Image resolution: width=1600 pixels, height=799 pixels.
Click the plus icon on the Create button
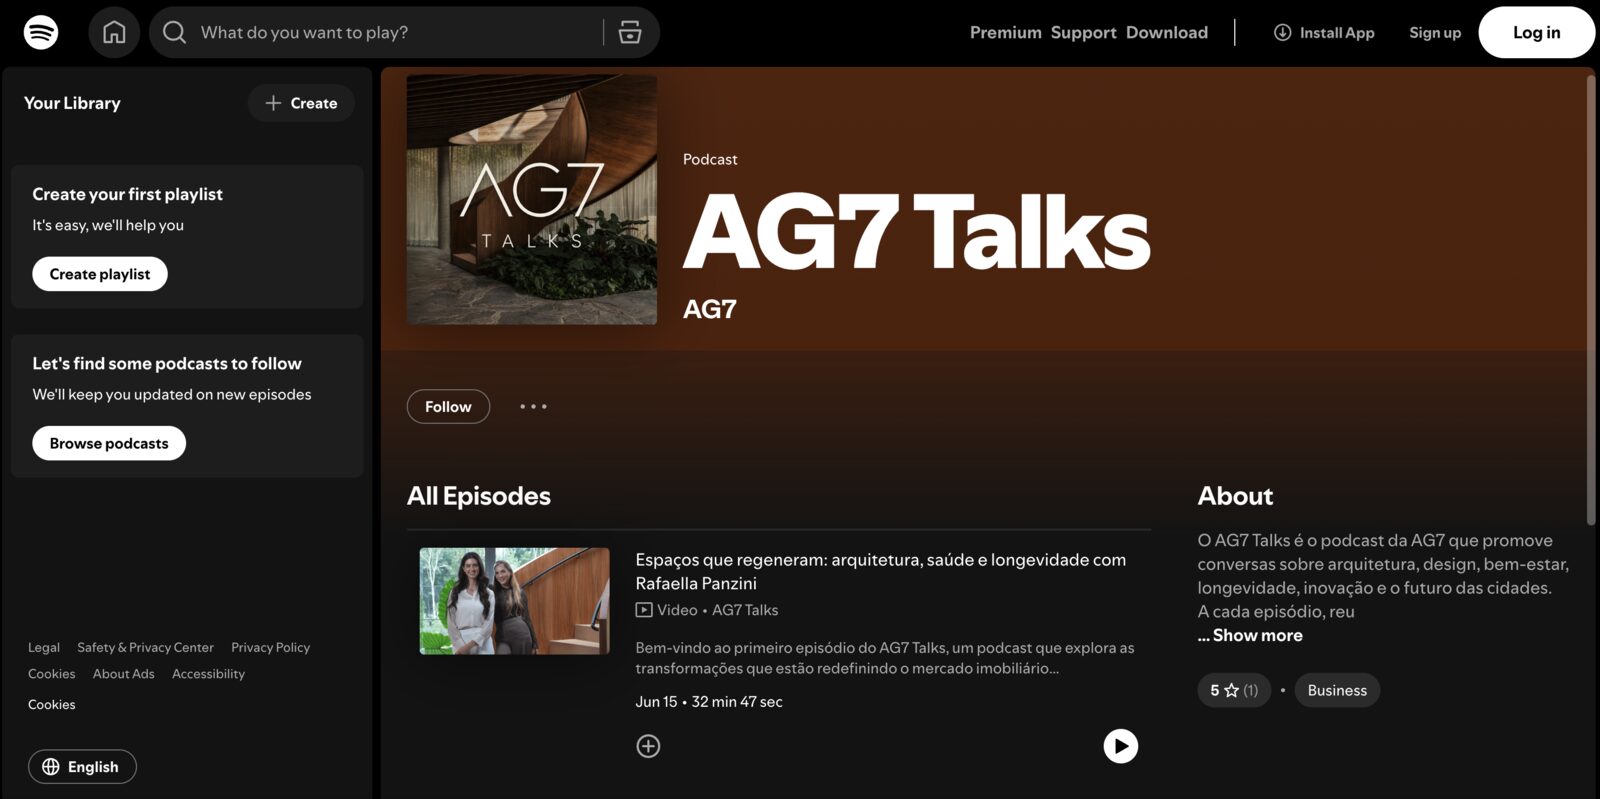[273, 103]
